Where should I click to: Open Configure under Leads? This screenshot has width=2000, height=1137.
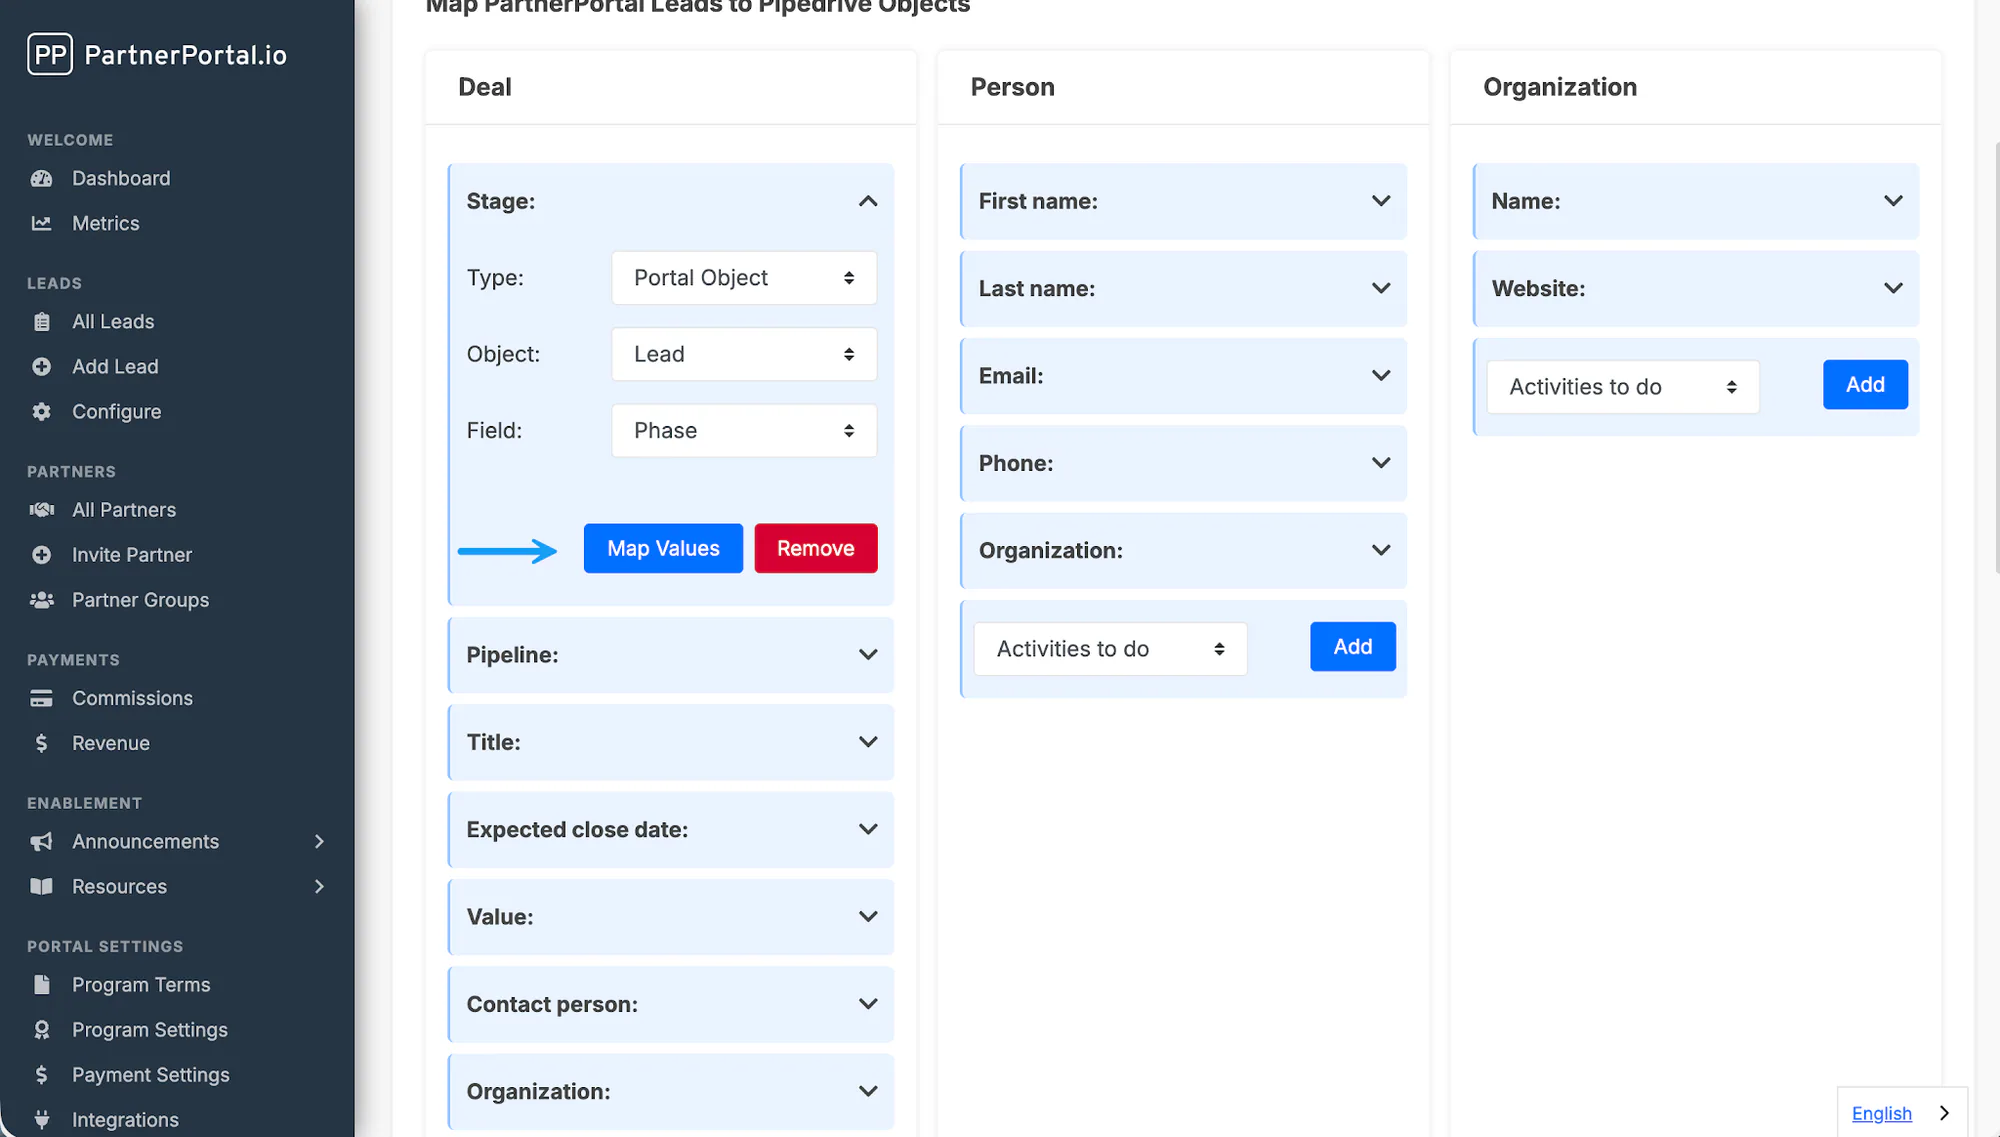(x=116, y=411)
